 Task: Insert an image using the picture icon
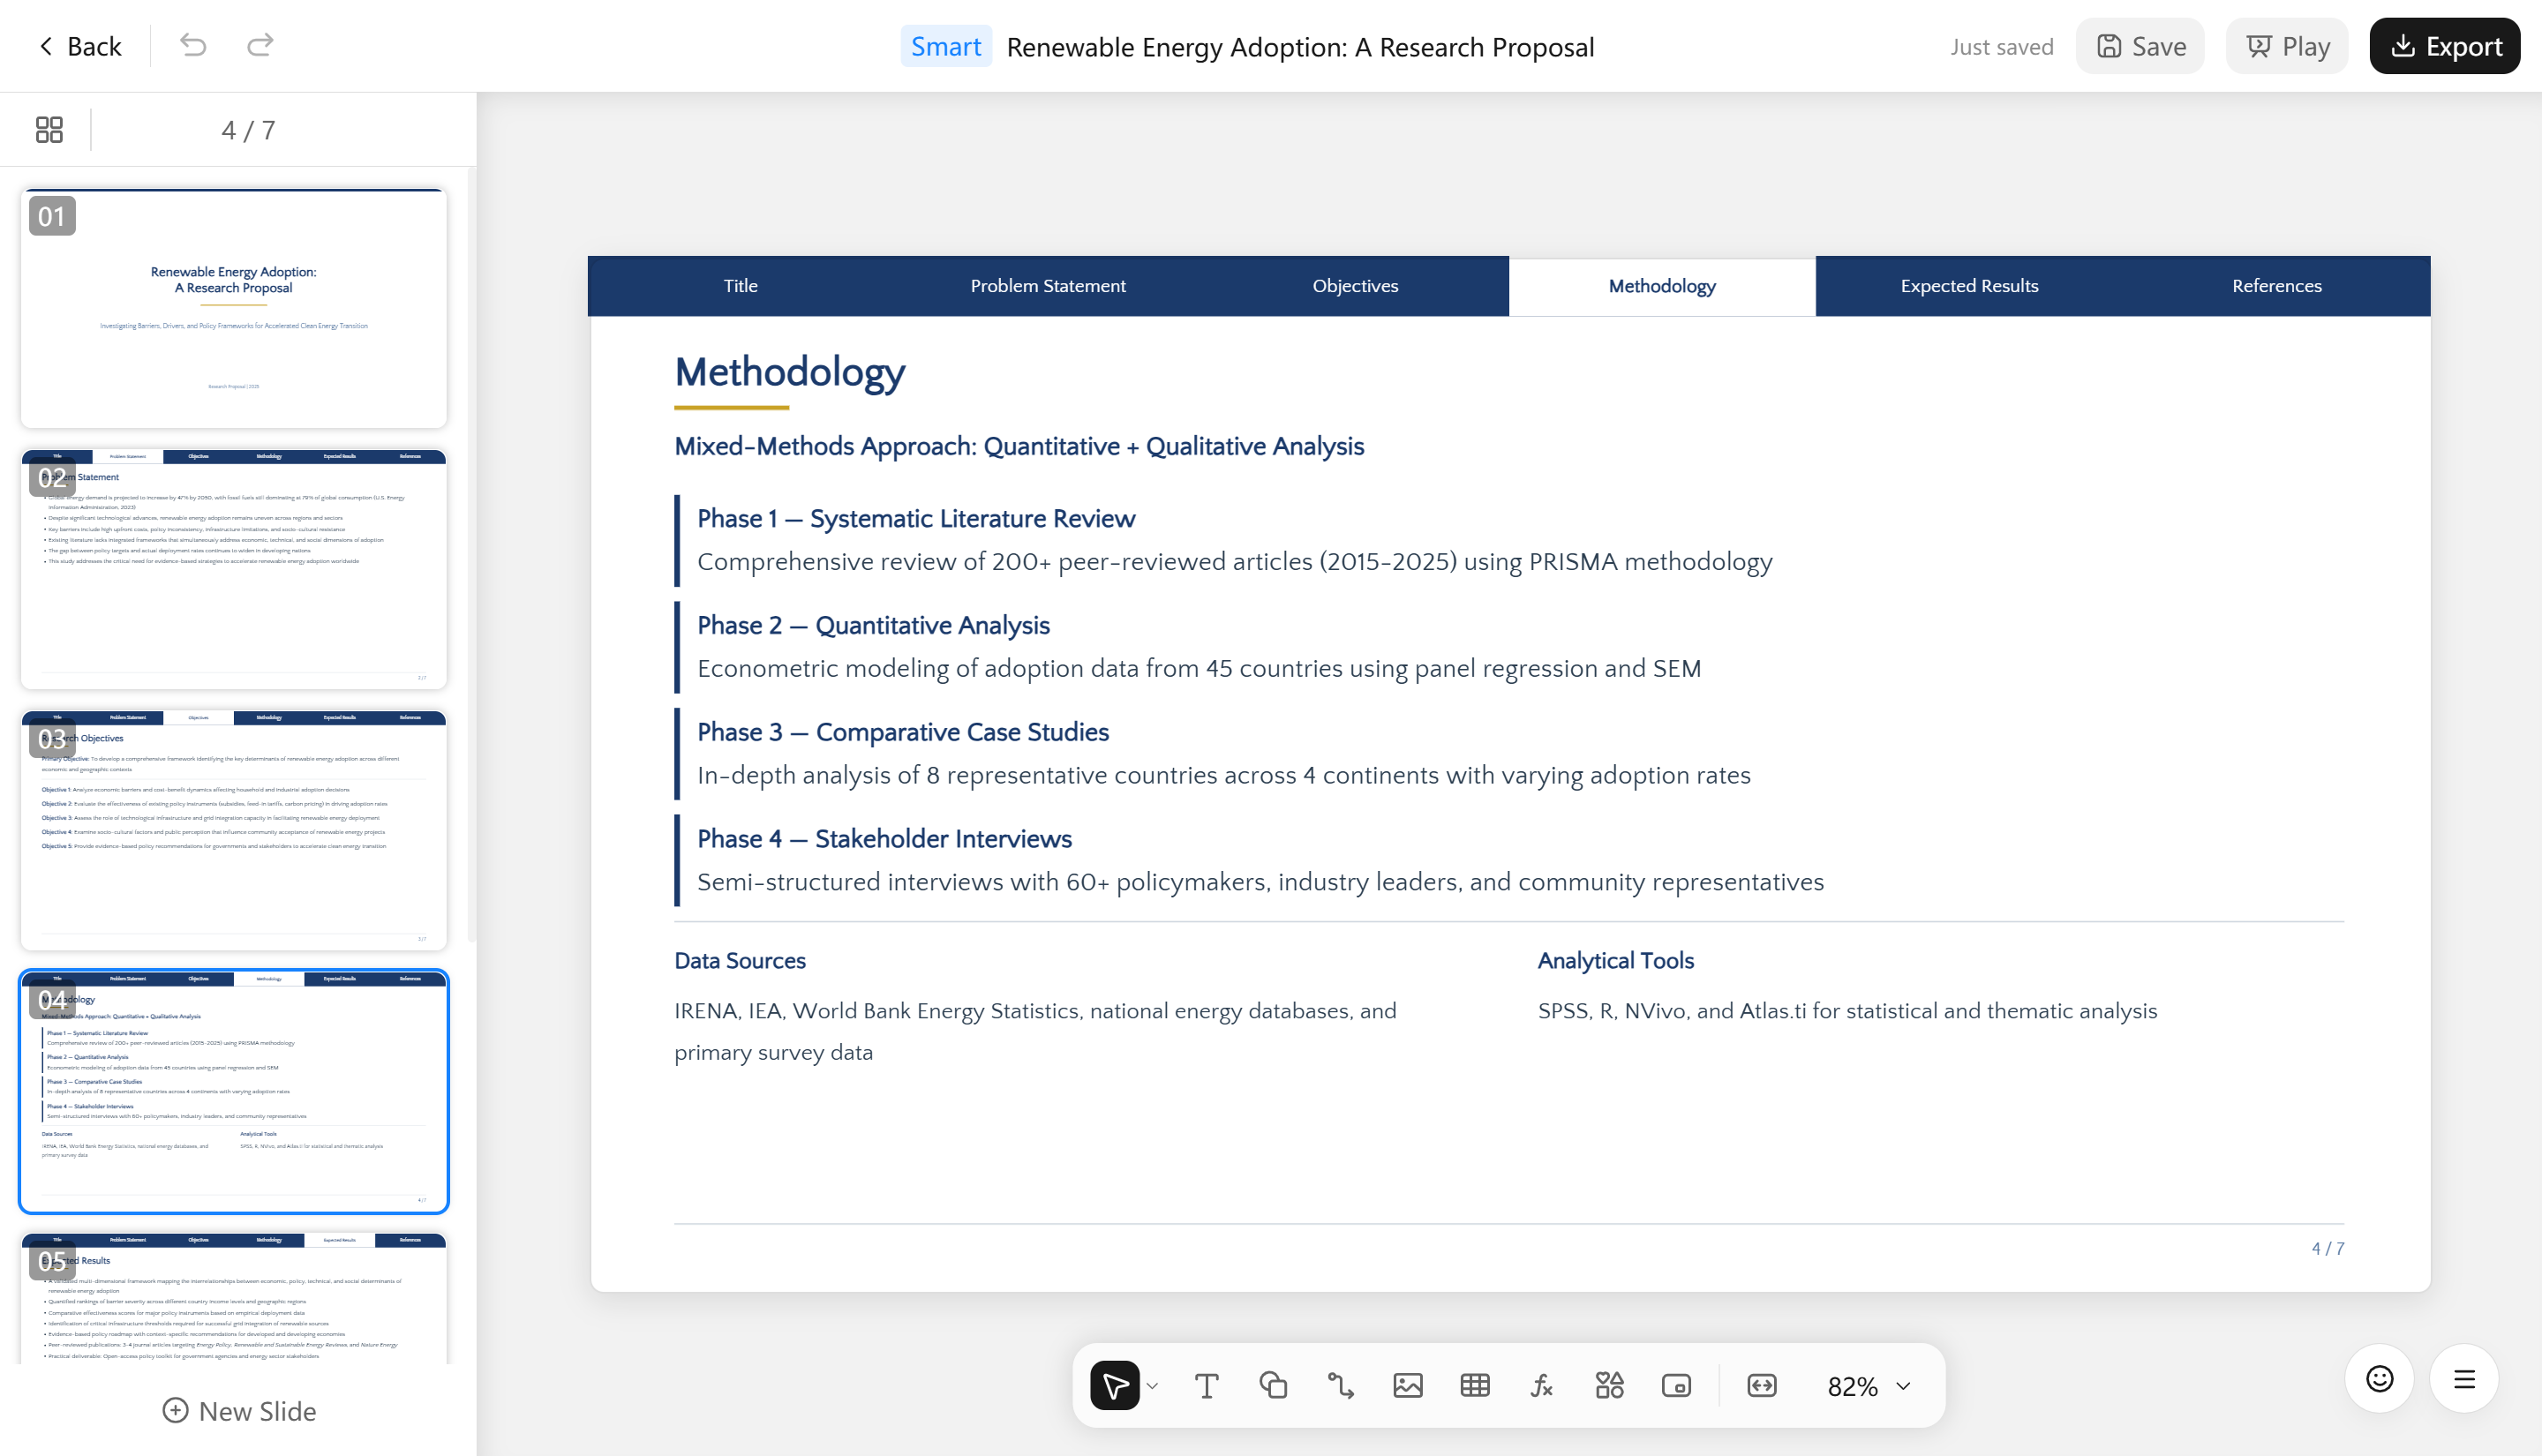tap(1408, 1386)
